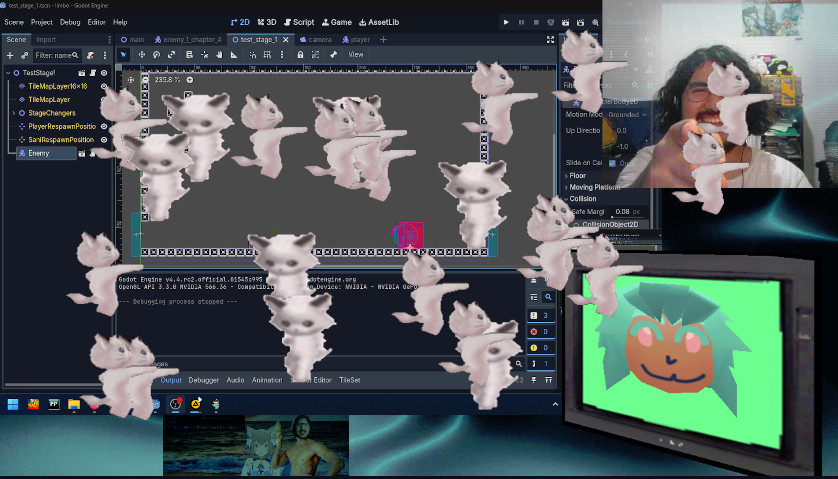Choose the Scale Mode tool
Image resolution: width=838 pixels, height=479 pixels.
click(172, 55)
